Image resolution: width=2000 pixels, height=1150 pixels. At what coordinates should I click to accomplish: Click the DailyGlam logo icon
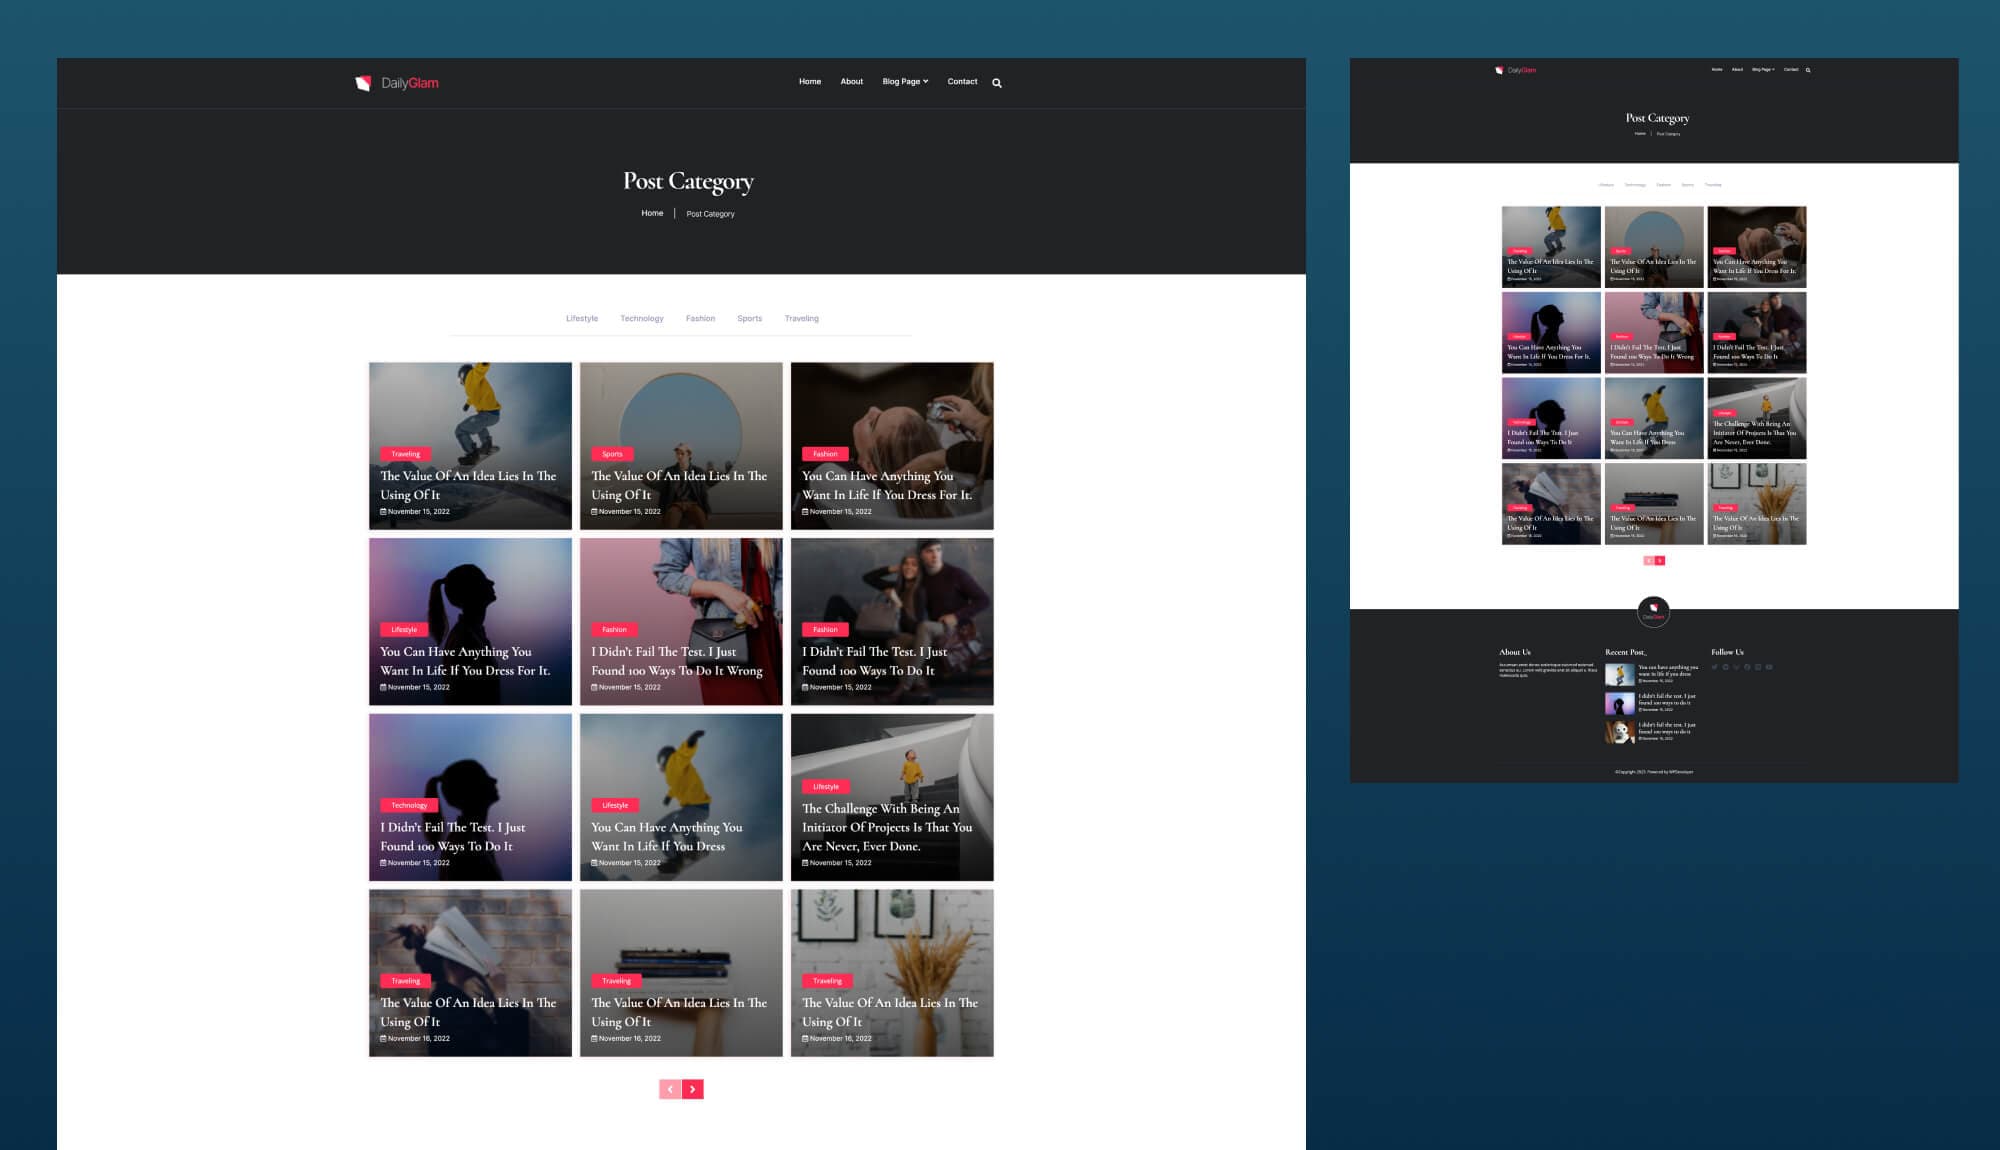point(363,83)
